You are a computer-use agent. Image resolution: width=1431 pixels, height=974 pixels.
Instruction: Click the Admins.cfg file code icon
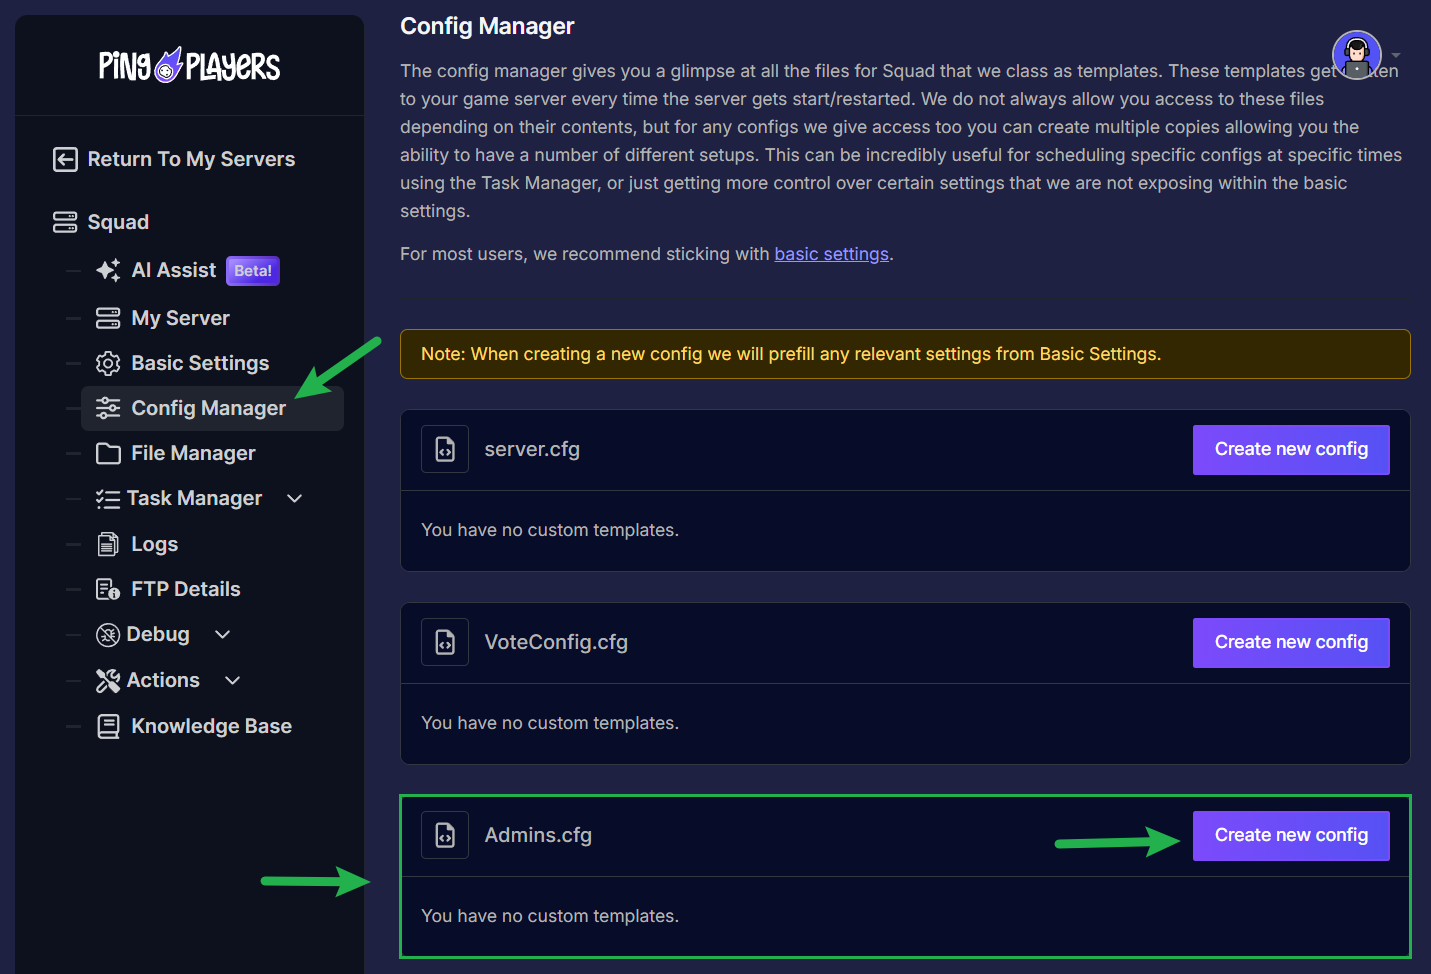pos(445,835)
